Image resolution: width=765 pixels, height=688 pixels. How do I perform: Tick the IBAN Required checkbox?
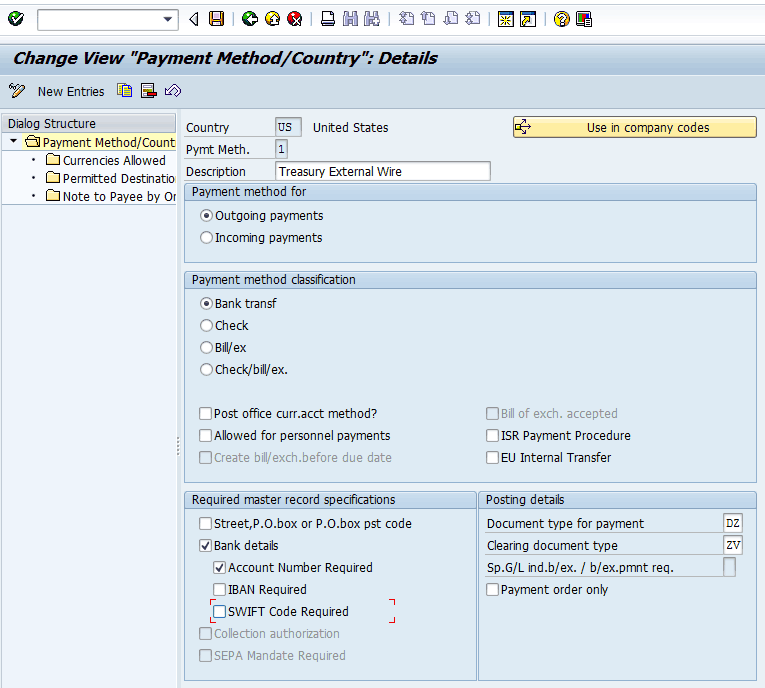pyautogui.click(x=220, y=590)
